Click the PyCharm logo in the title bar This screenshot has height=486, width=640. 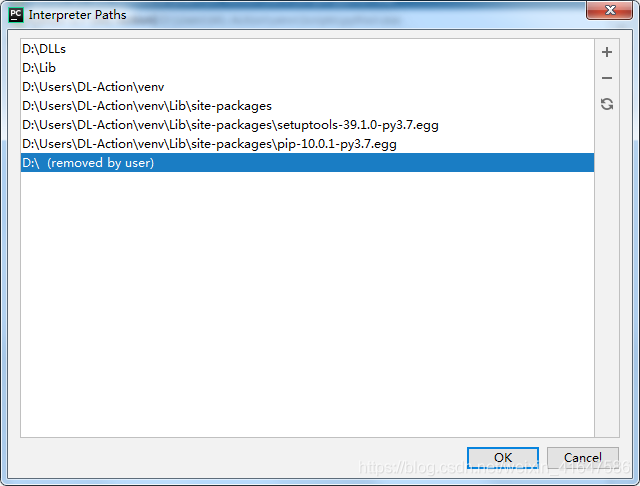[16, 15]
